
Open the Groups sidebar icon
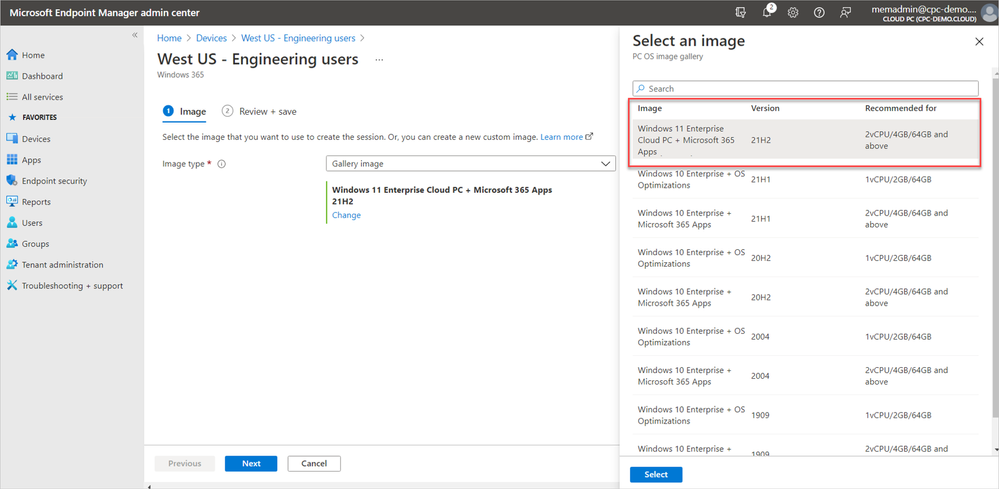click(x=11, y=244)
